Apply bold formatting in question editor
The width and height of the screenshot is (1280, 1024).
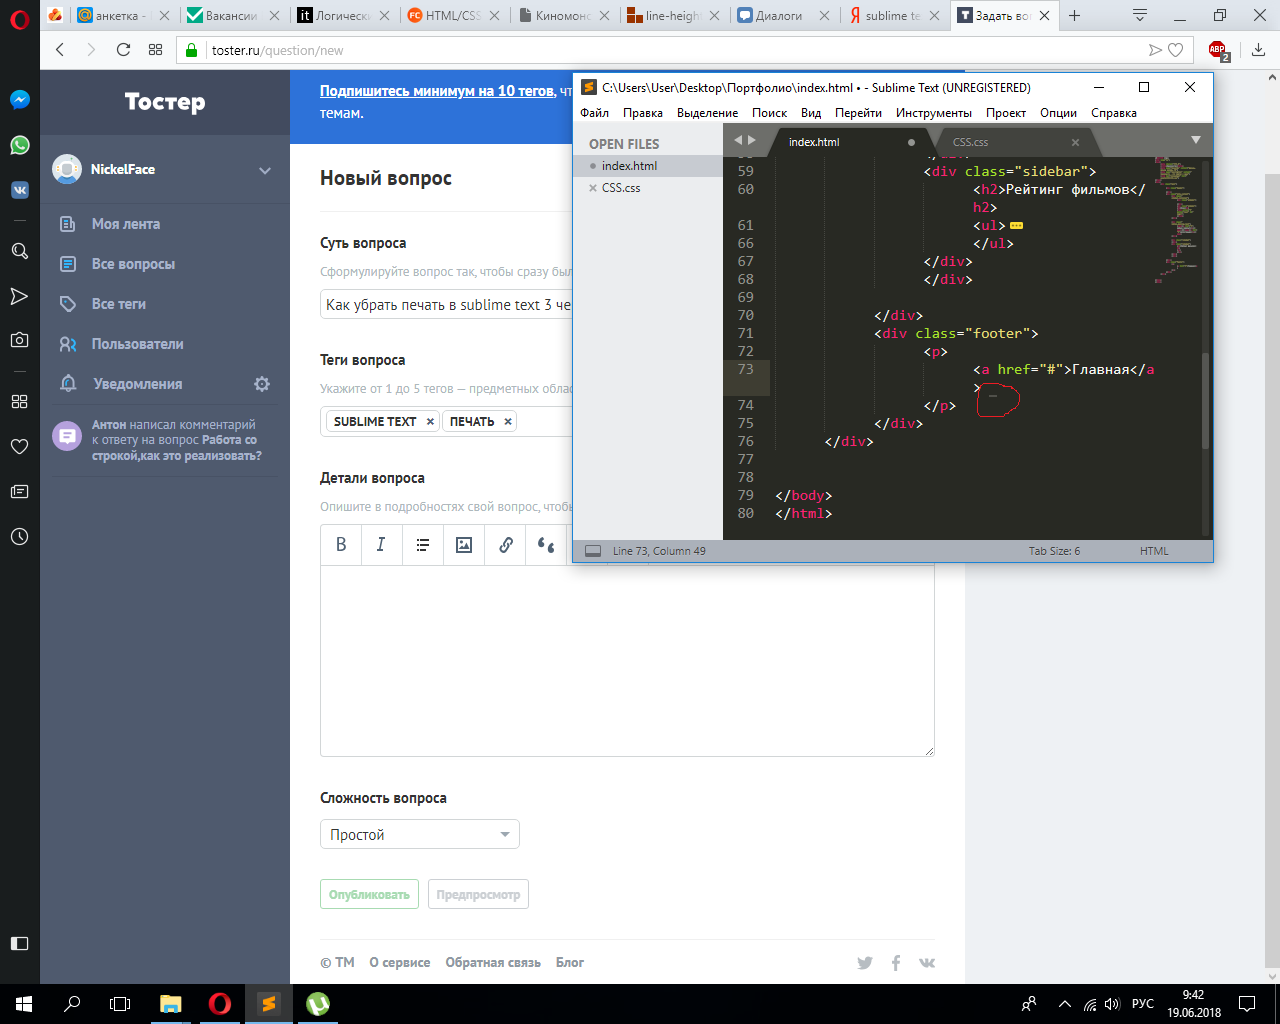341,545
